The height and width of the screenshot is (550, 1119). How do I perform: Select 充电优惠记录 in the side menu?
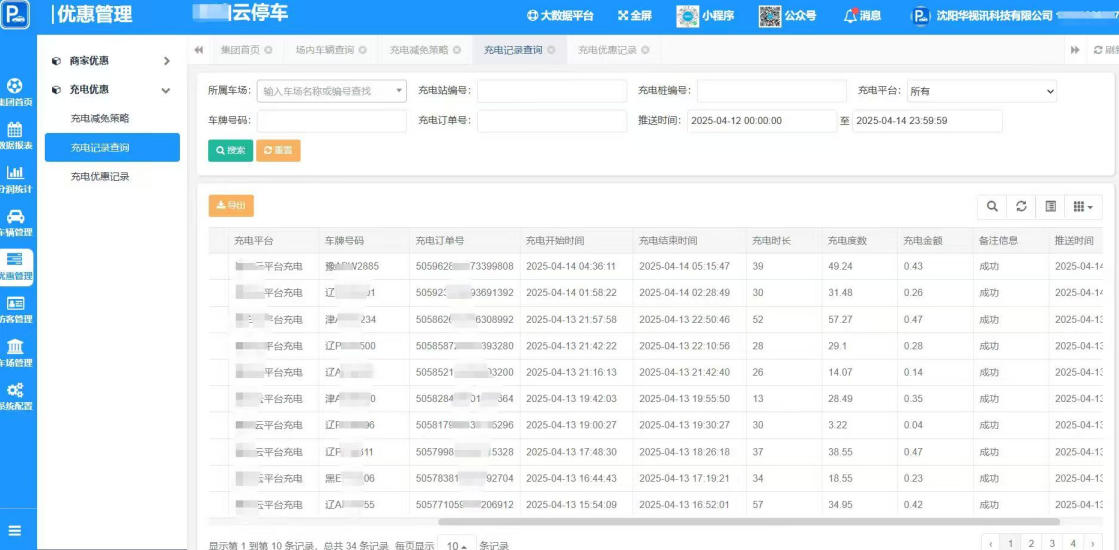click(x=100, y=176)
